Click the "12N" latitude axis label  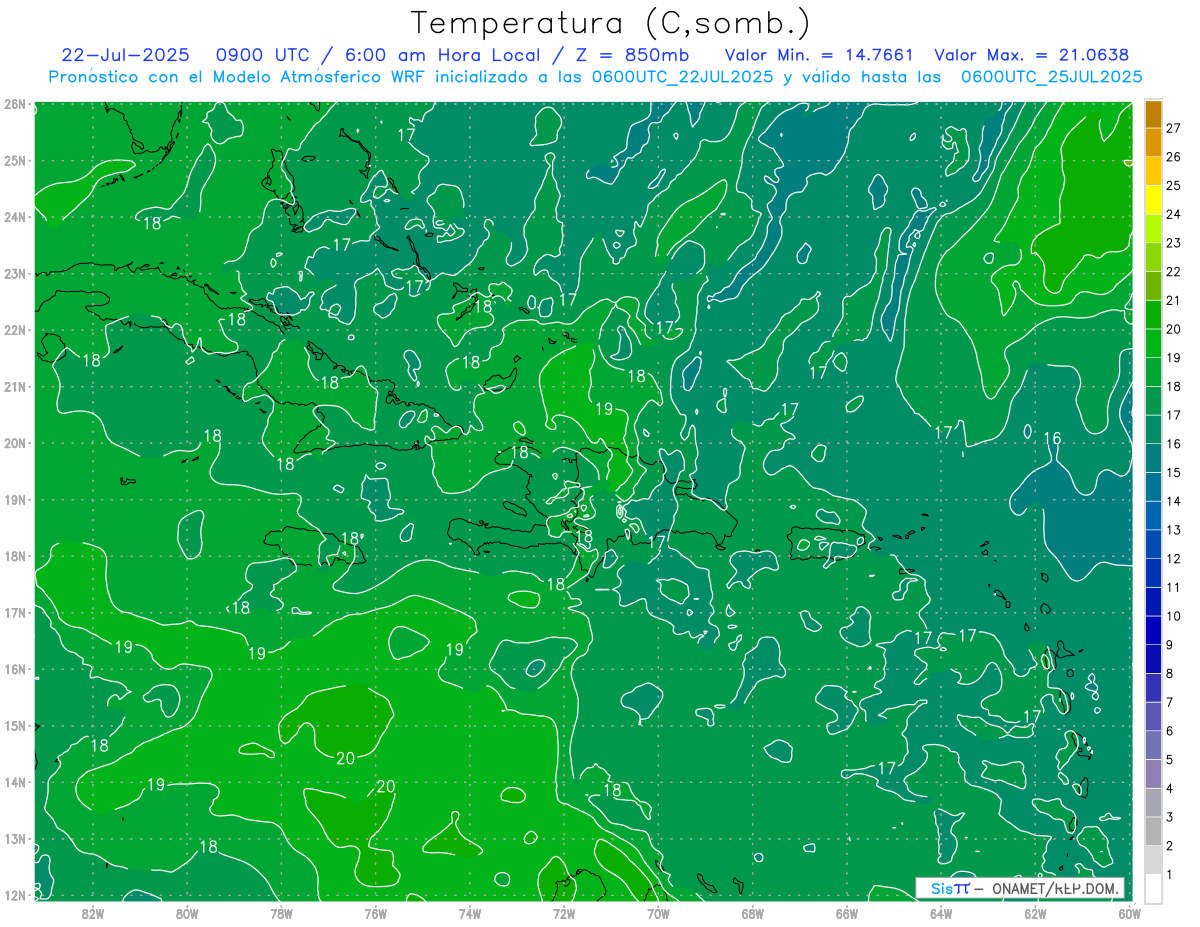coord(14,895)
